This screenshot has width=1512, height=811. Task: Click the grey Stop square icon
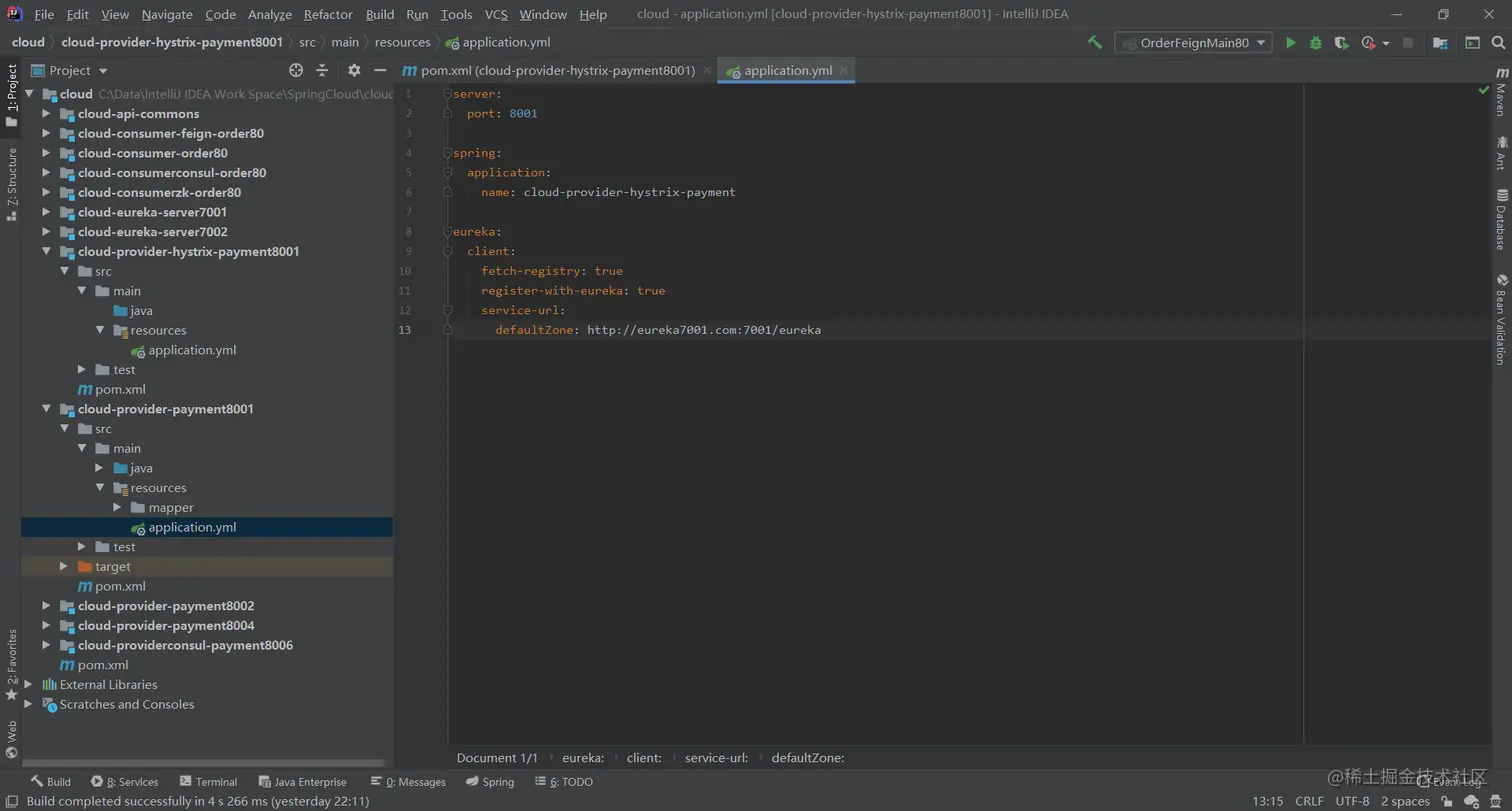coord(1408,43)
